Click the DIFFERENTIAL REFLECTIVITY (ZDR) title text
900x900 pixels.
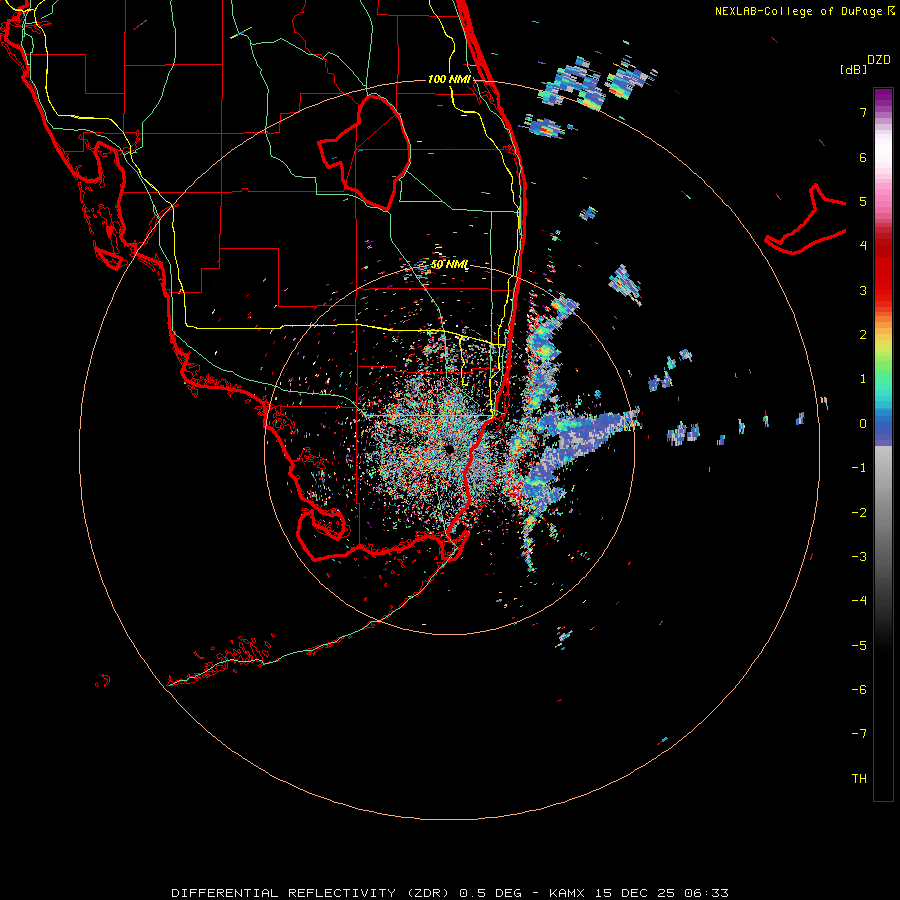[x=312, y=893]
